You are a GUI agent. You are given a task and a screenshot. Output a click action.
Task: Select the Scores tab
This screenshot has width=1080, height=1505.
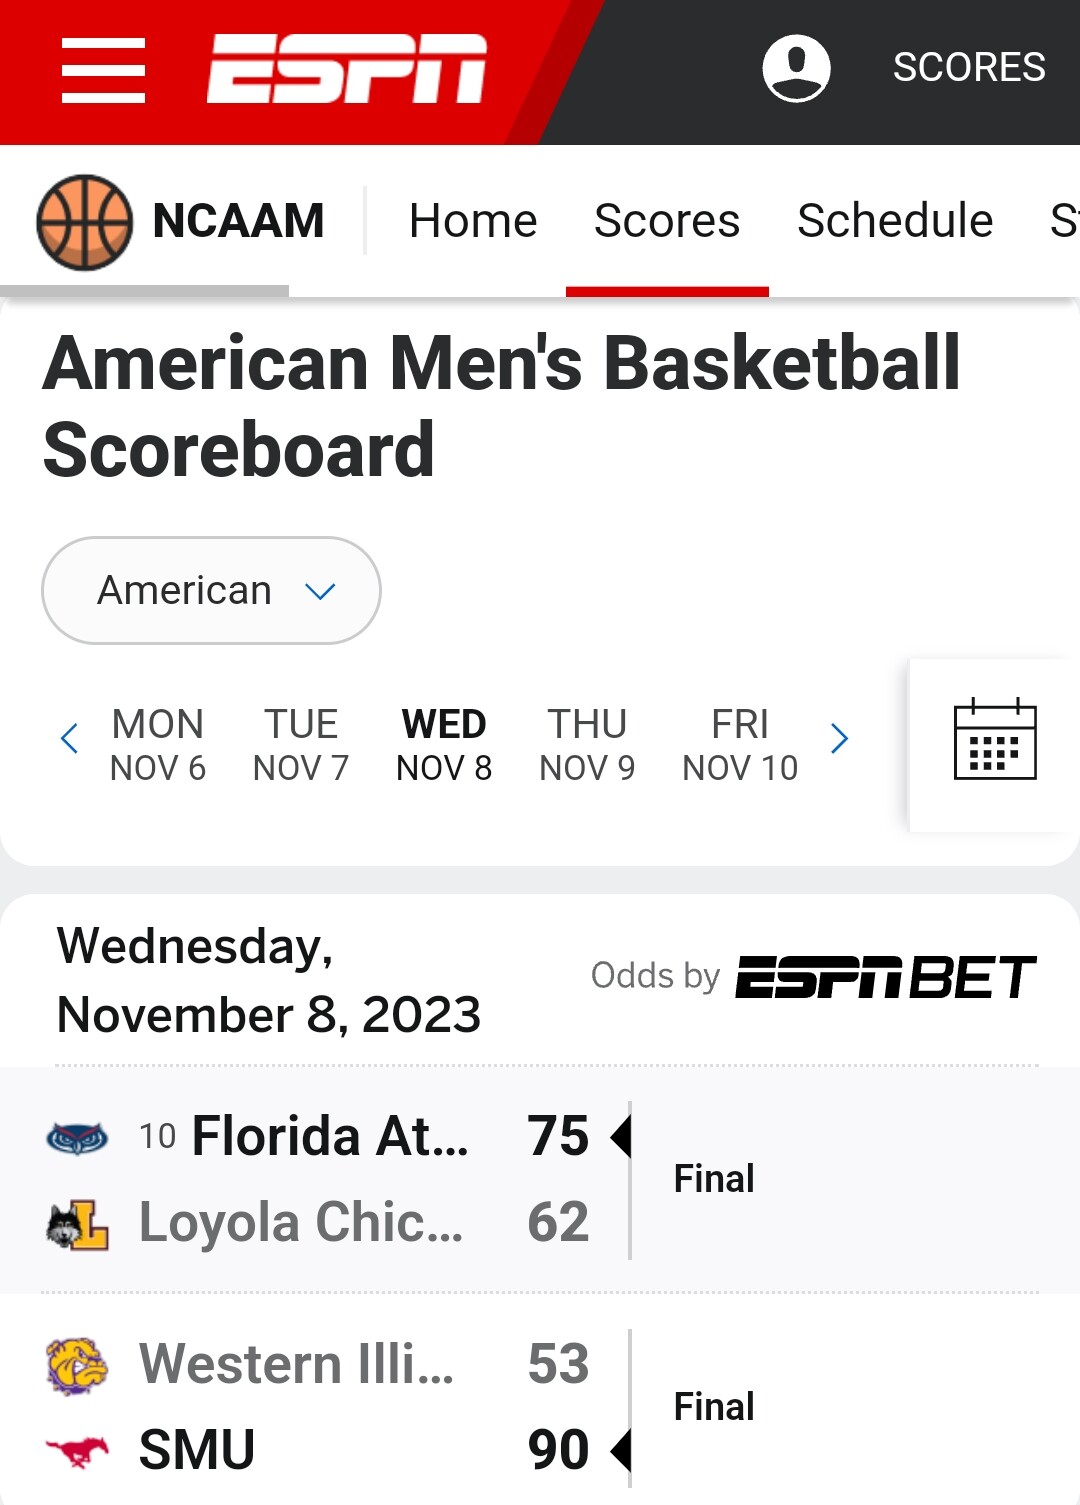click(667, 220)
